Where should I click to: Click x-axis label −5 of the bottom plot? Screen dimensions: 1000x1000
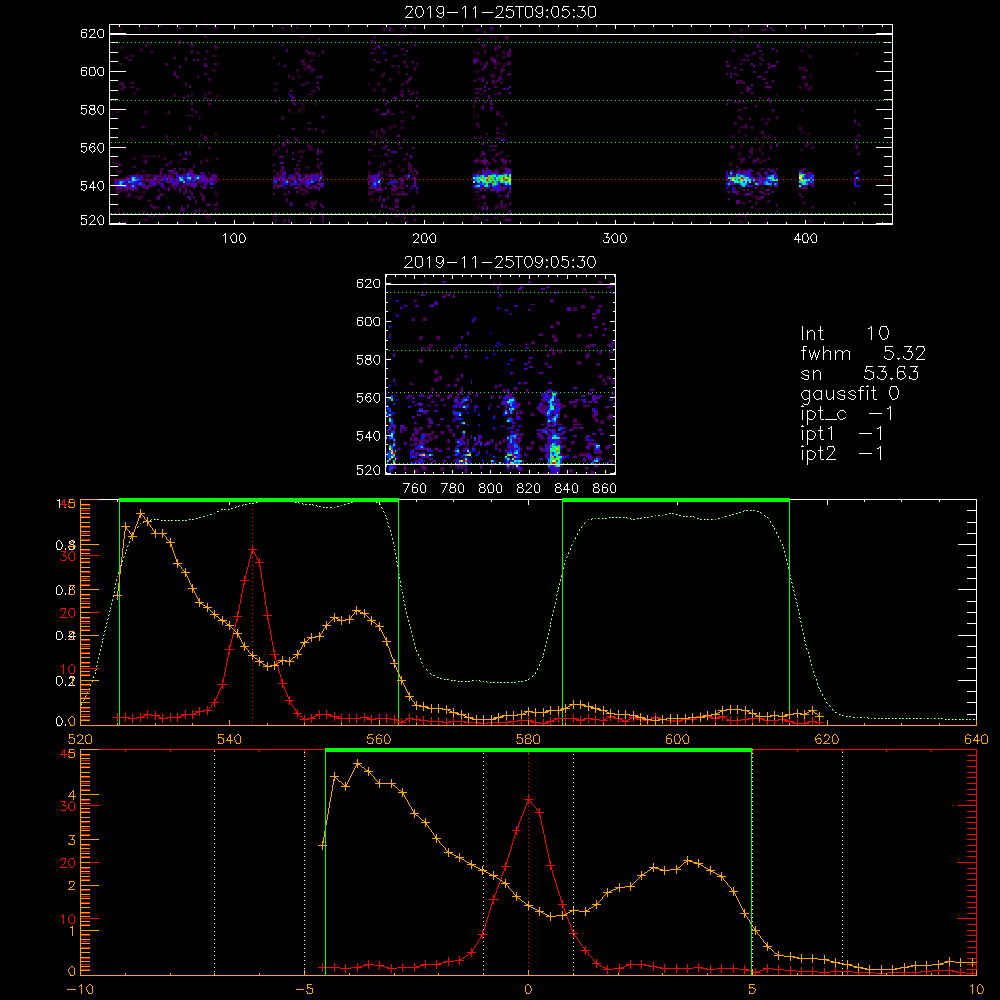pos(304,990)
